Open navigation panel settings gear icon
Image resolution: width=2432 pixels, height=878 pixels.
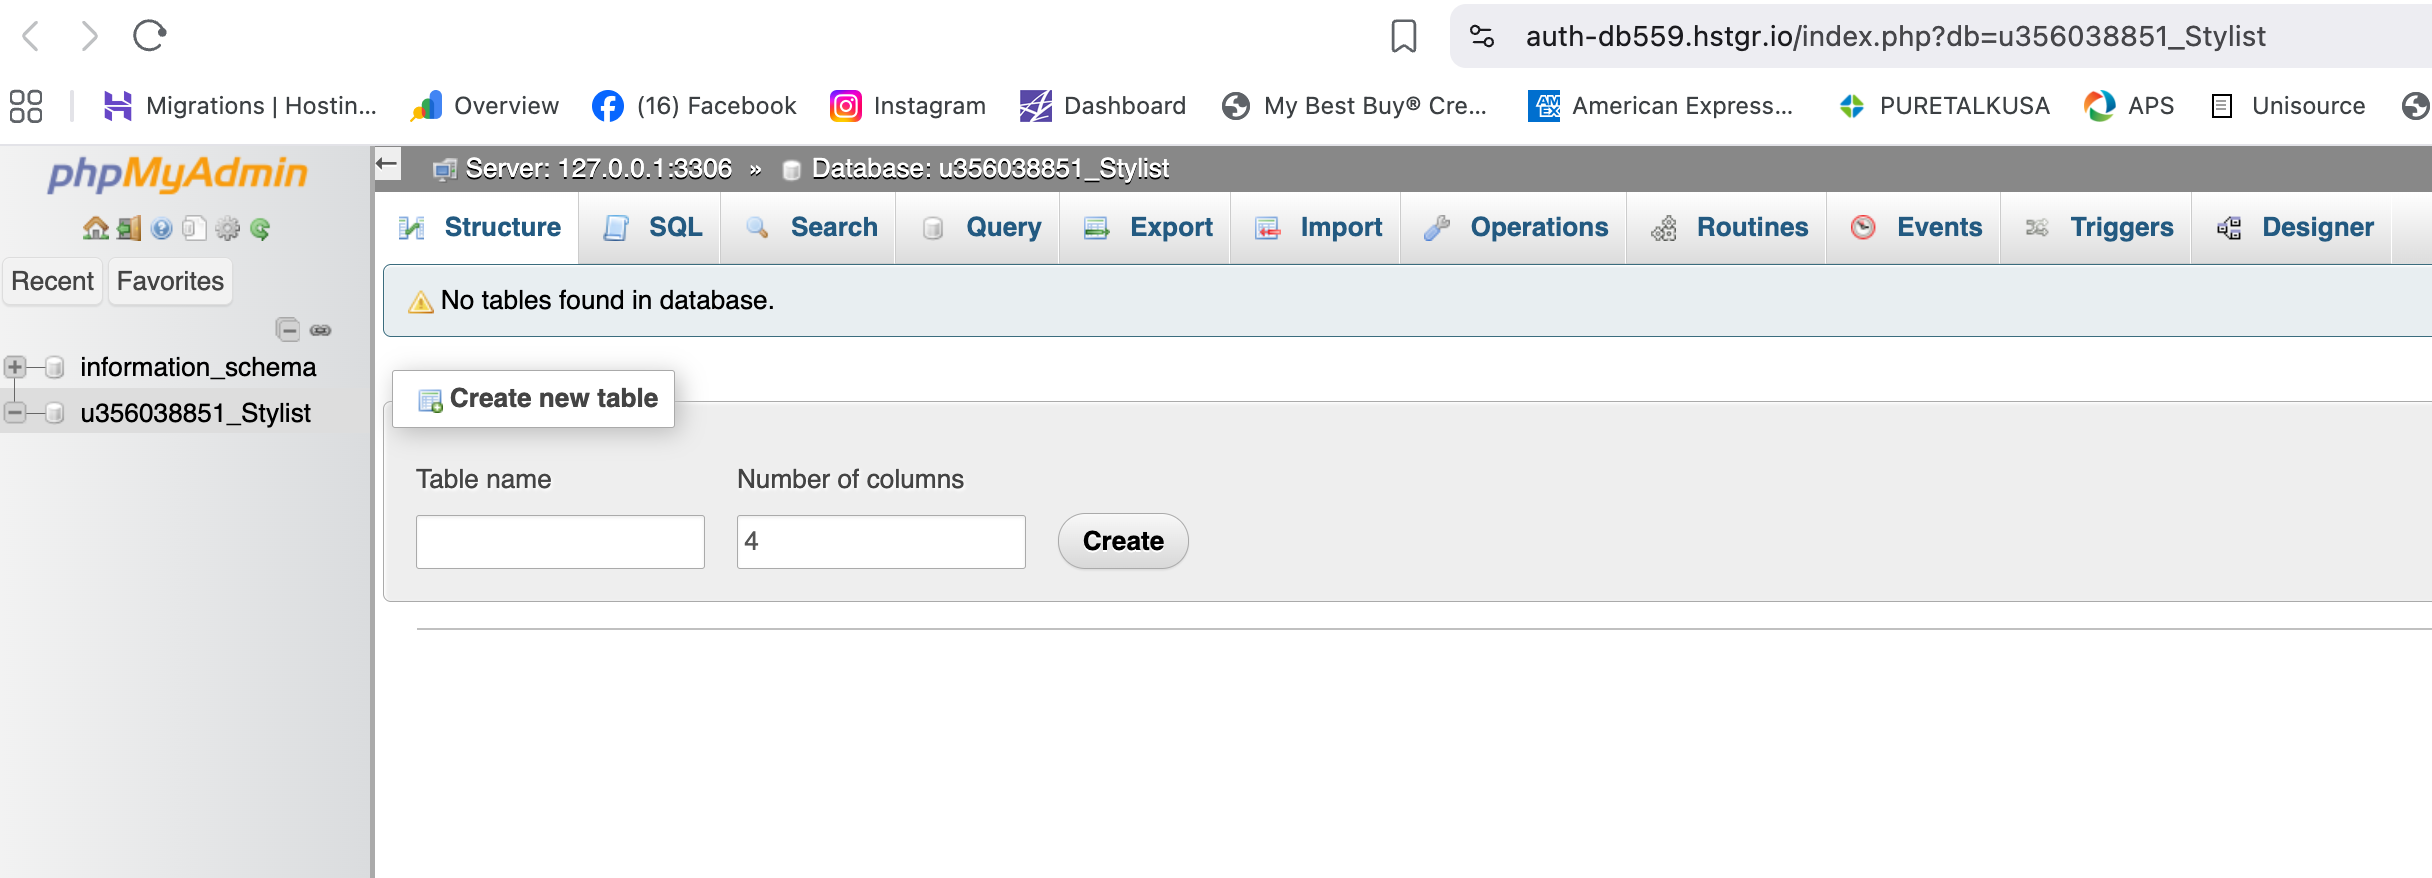228,229
